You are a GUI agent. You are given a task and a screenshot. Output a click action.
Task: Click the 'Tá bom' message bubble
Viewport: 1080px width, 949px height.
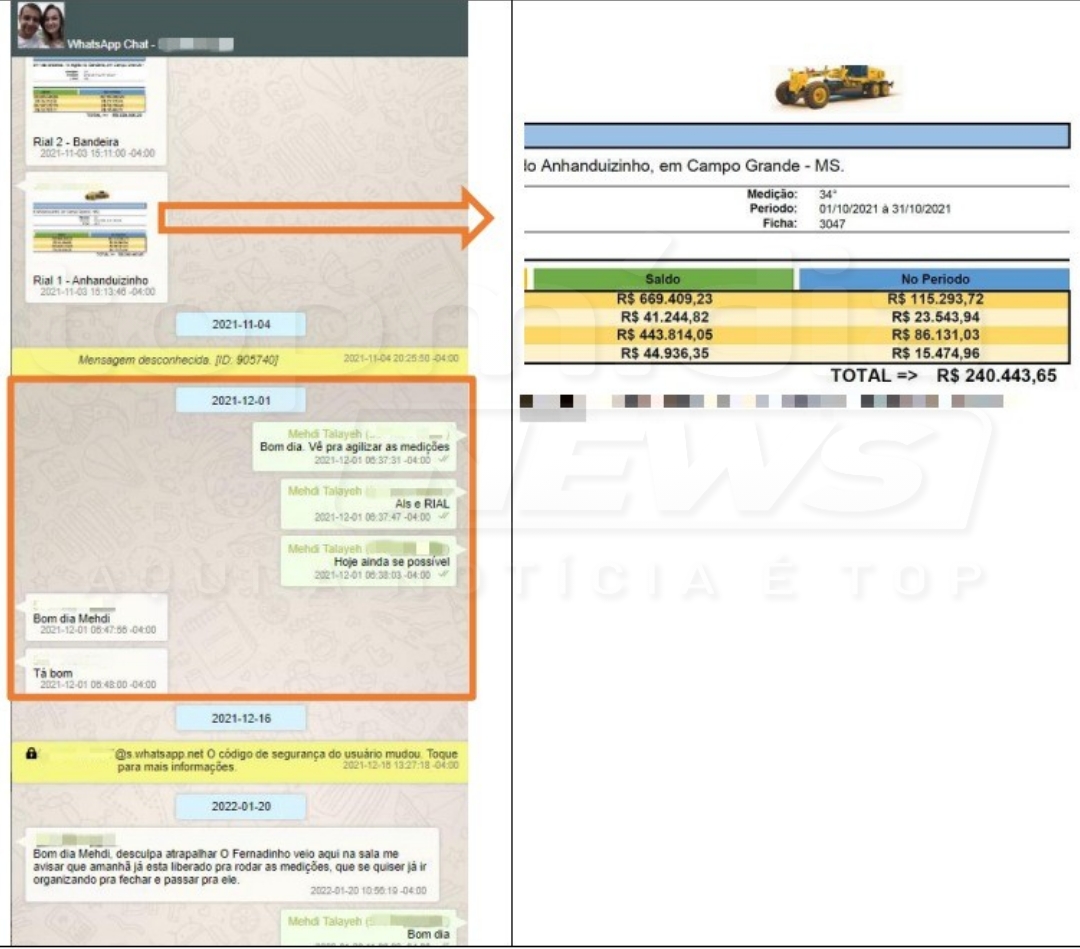[96, 671]
